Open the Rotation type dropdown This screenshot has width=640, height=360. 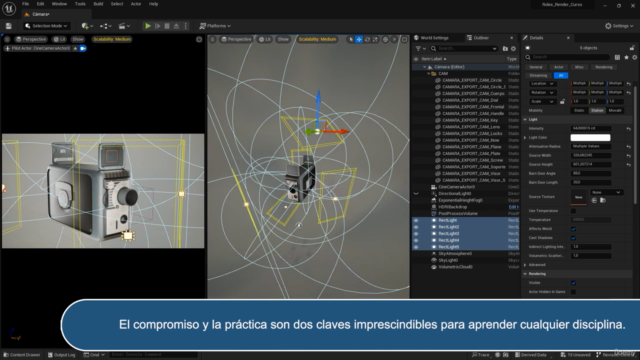[x=542, y=93]
